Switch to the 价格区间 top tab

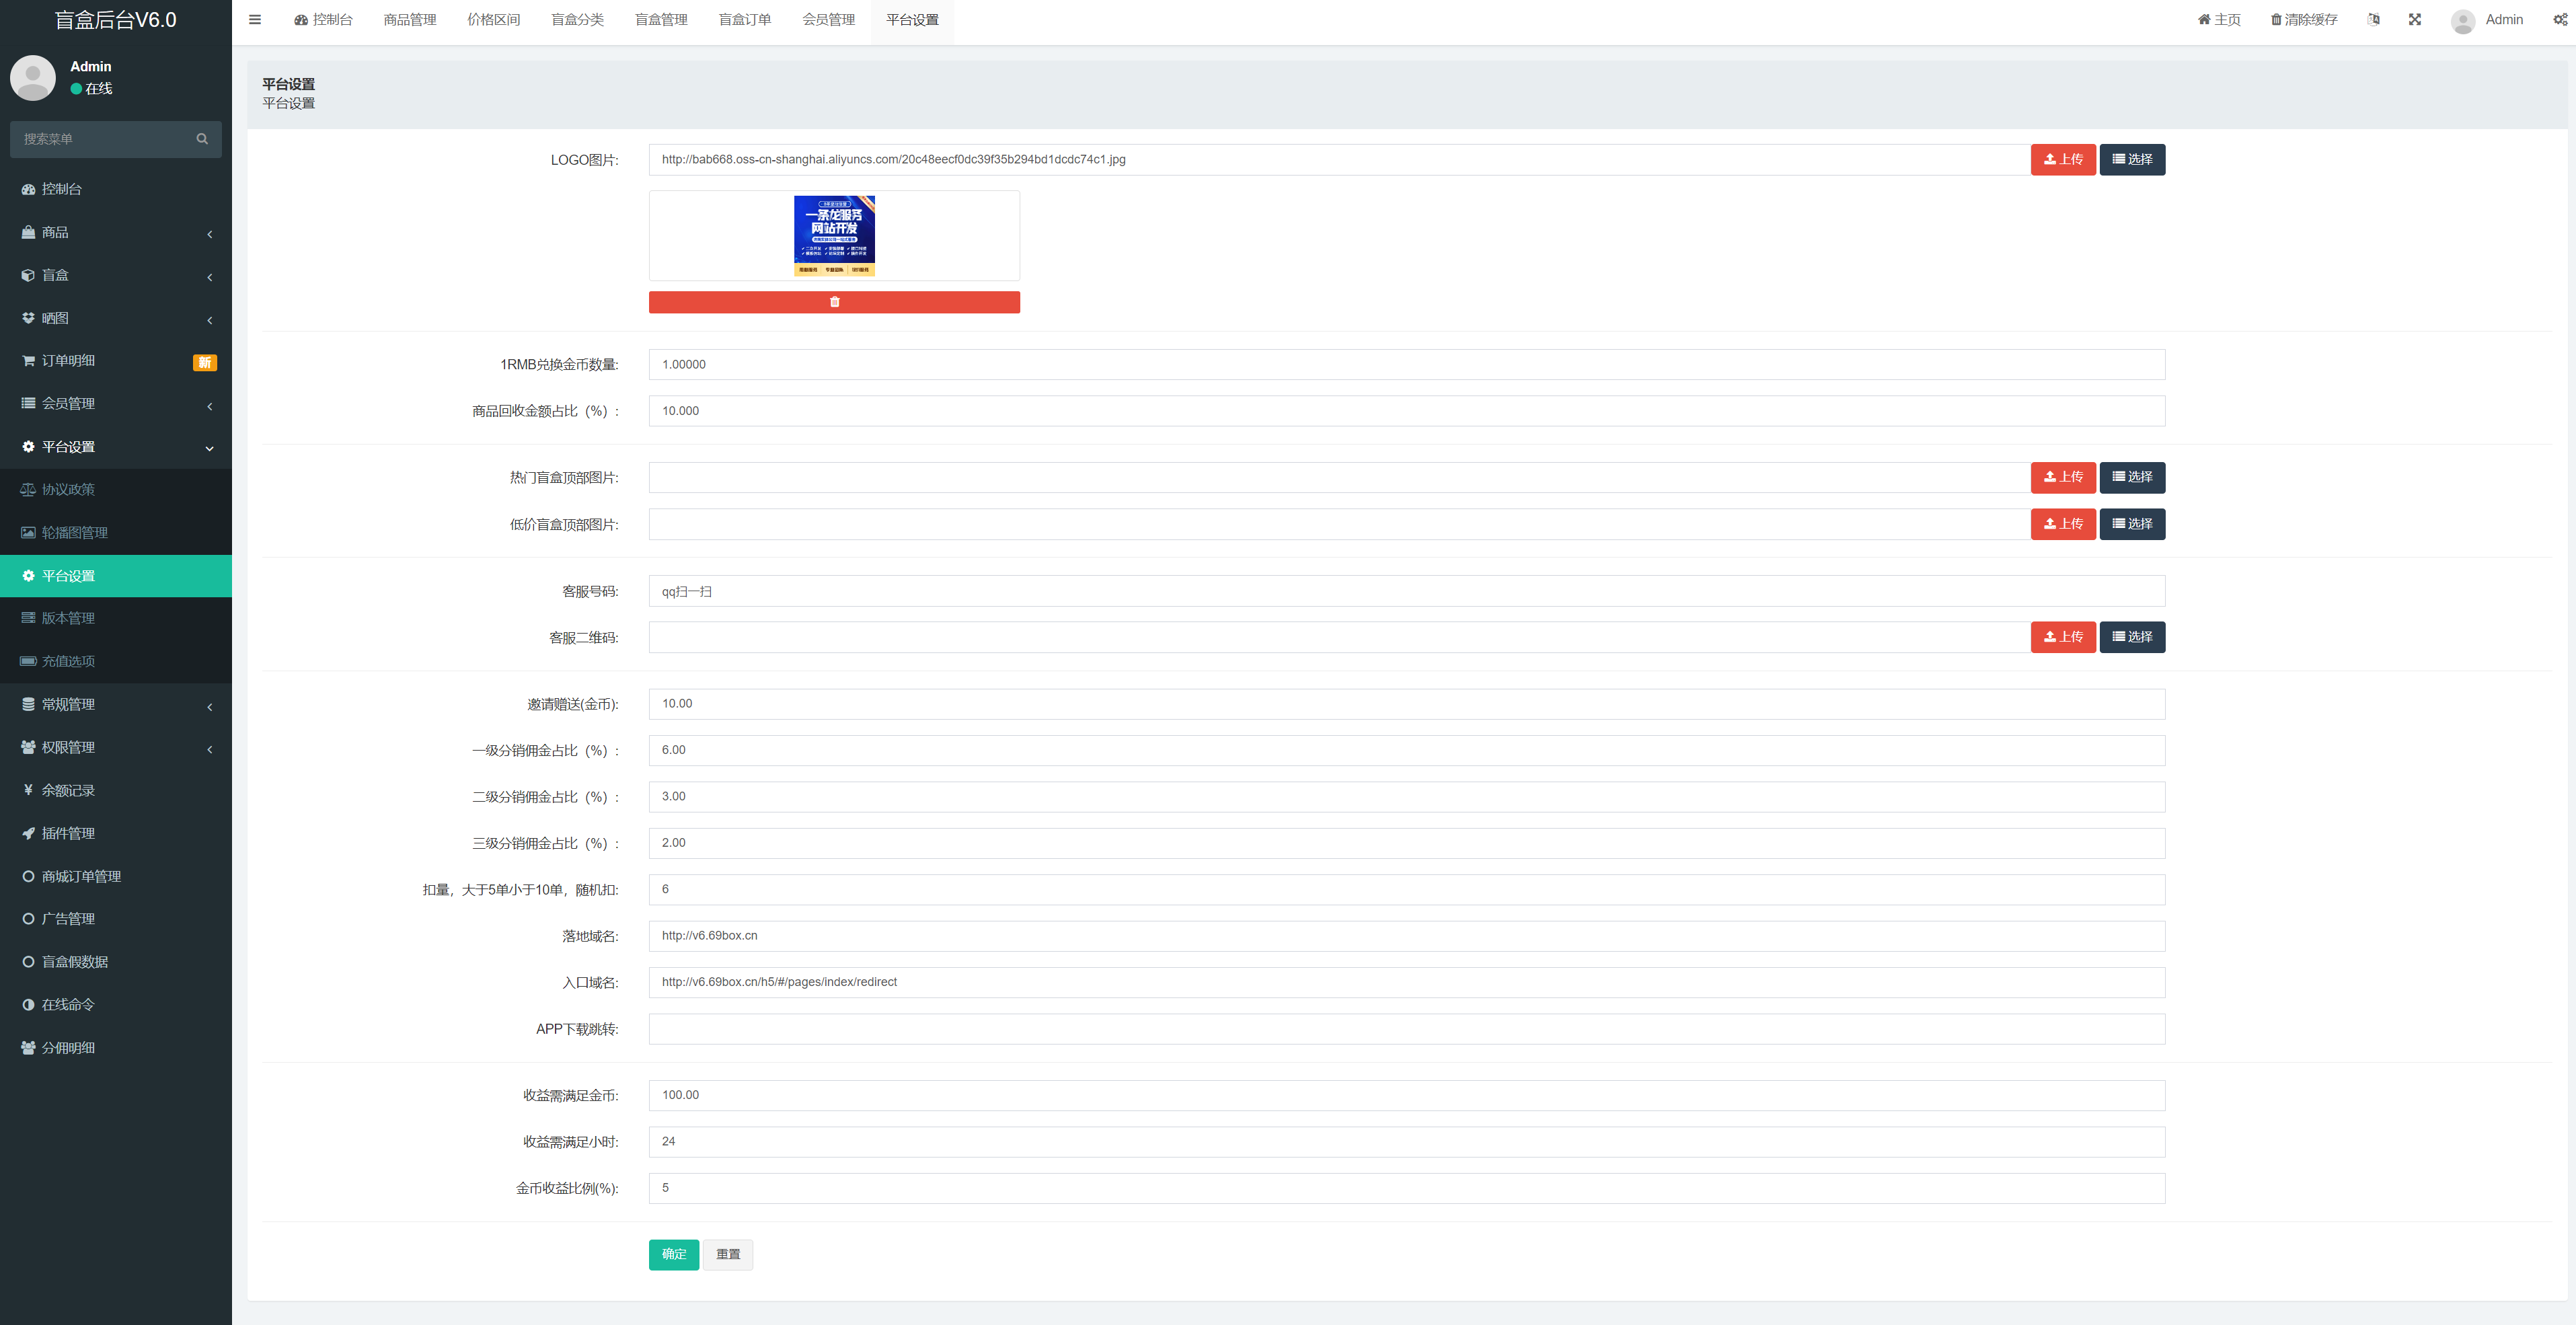(493, 20)
